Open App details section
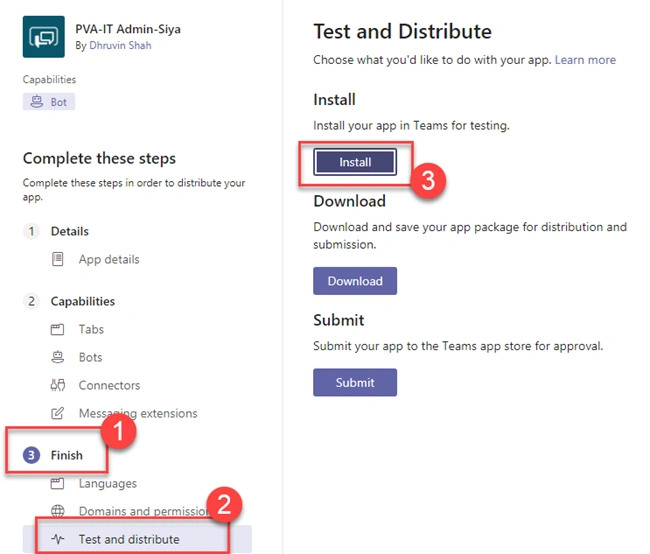Viewport: 650px width, 554px height. coord(109,259)
